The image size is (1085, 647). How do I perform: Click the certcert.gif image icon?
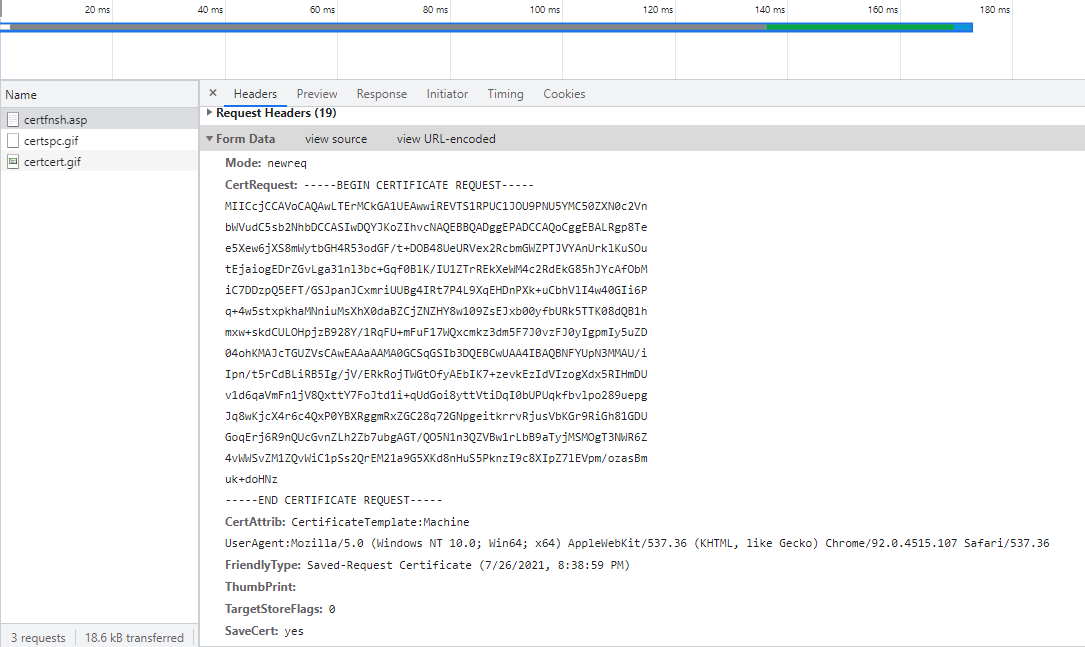(13, 162)
